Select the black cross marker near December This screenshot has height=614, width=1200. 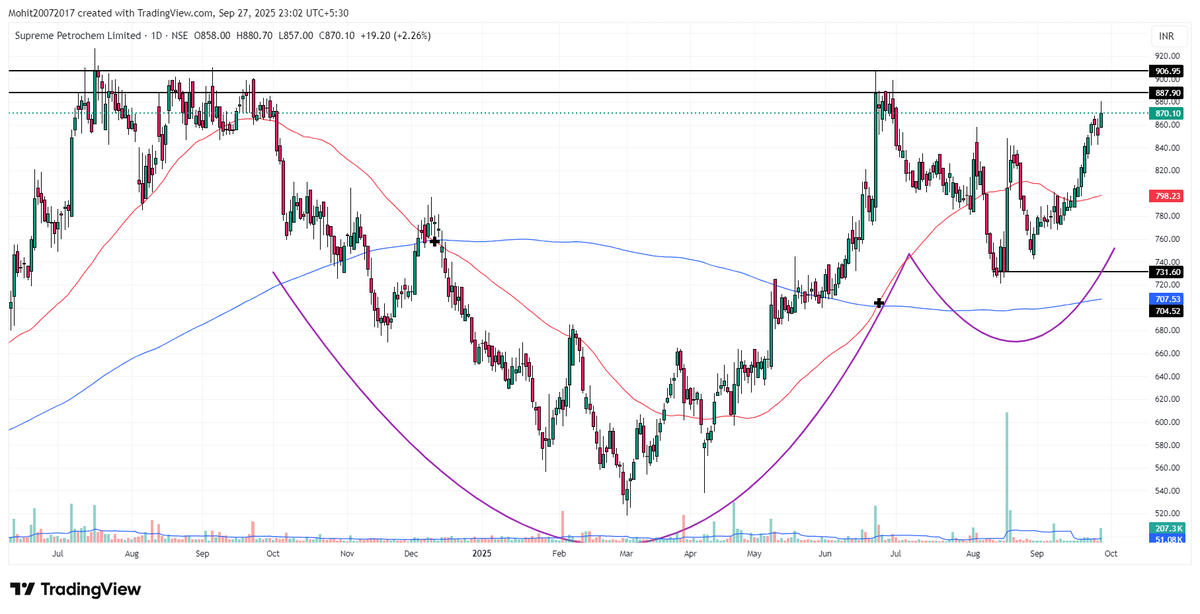click(x=435, y=241)
